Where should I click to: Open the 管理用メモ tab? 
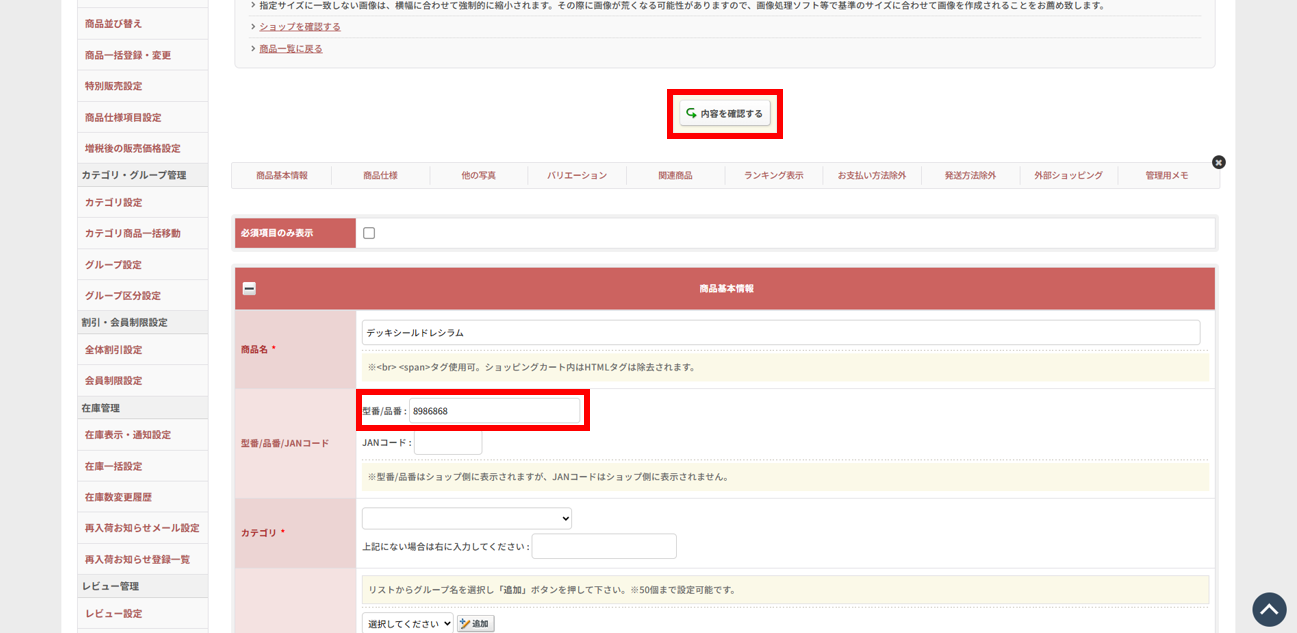(x=1167, y=176)
